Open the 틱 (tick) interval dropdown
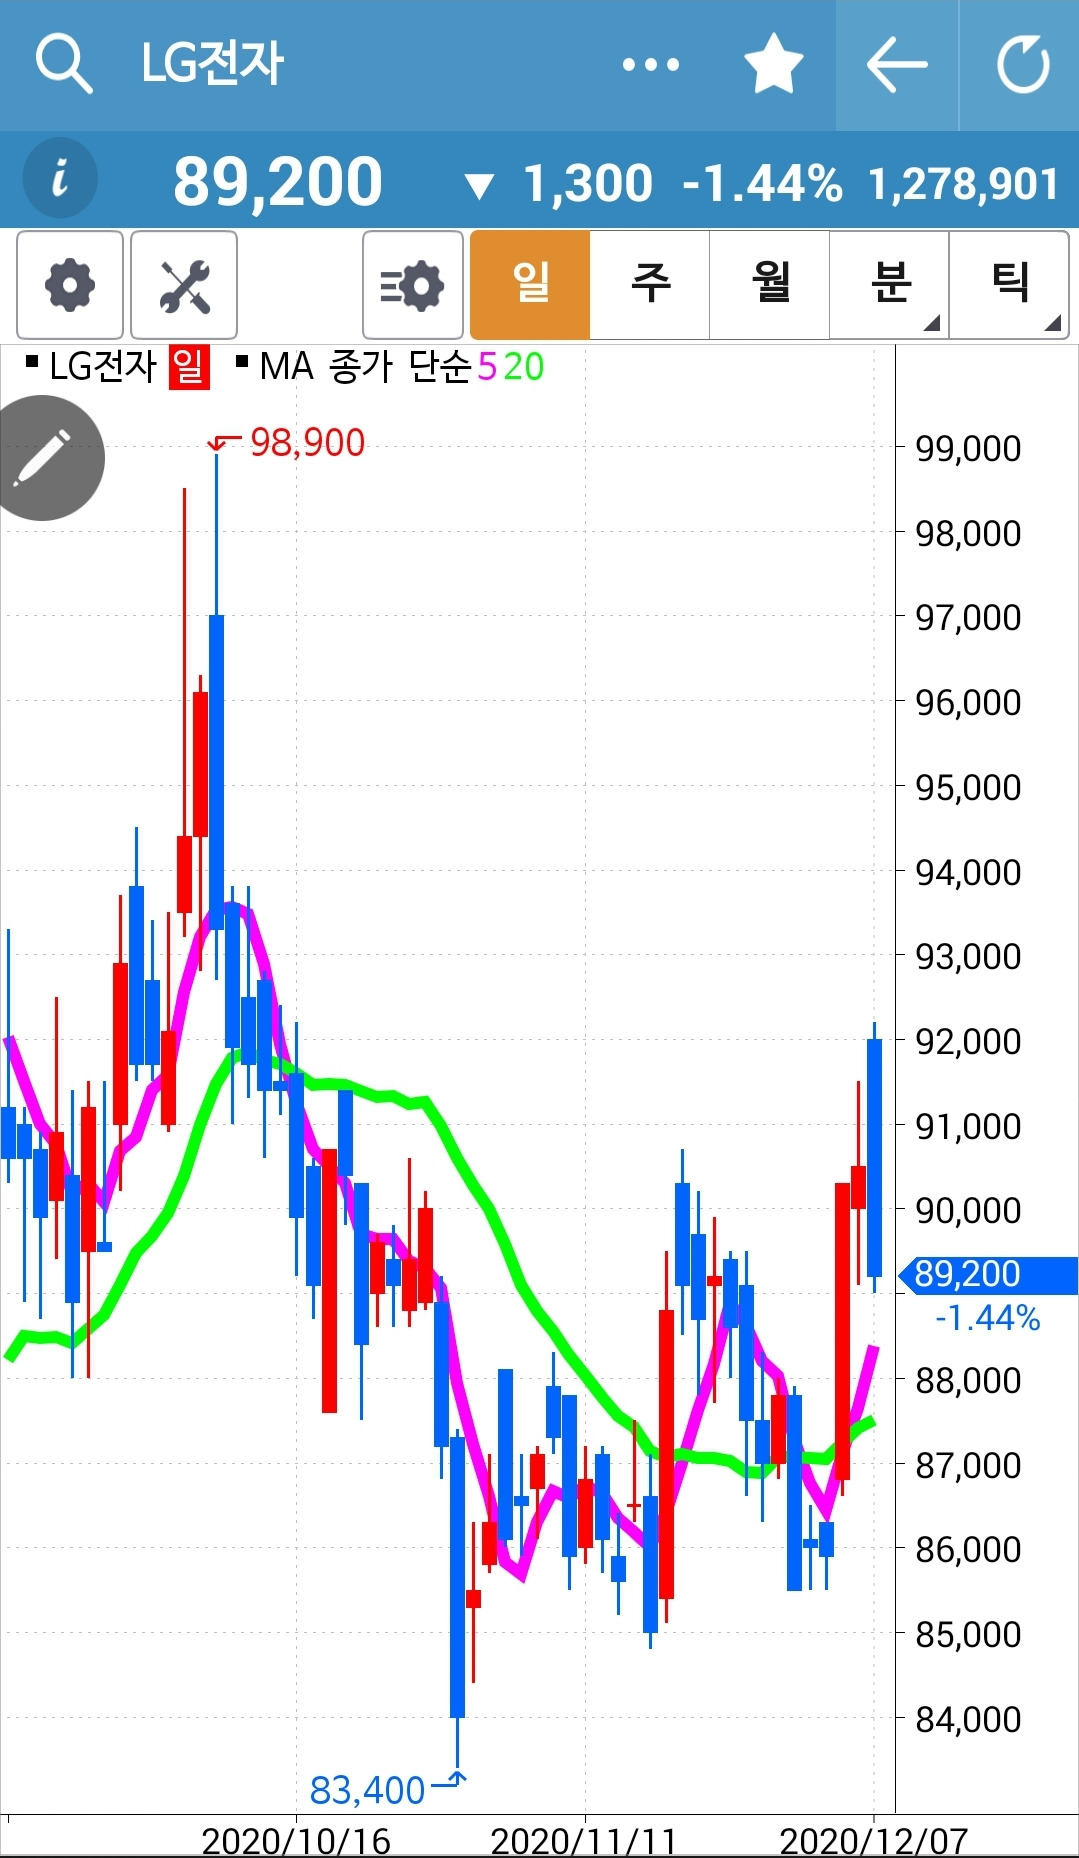 pyautogui.click(x=1009, y=285)
